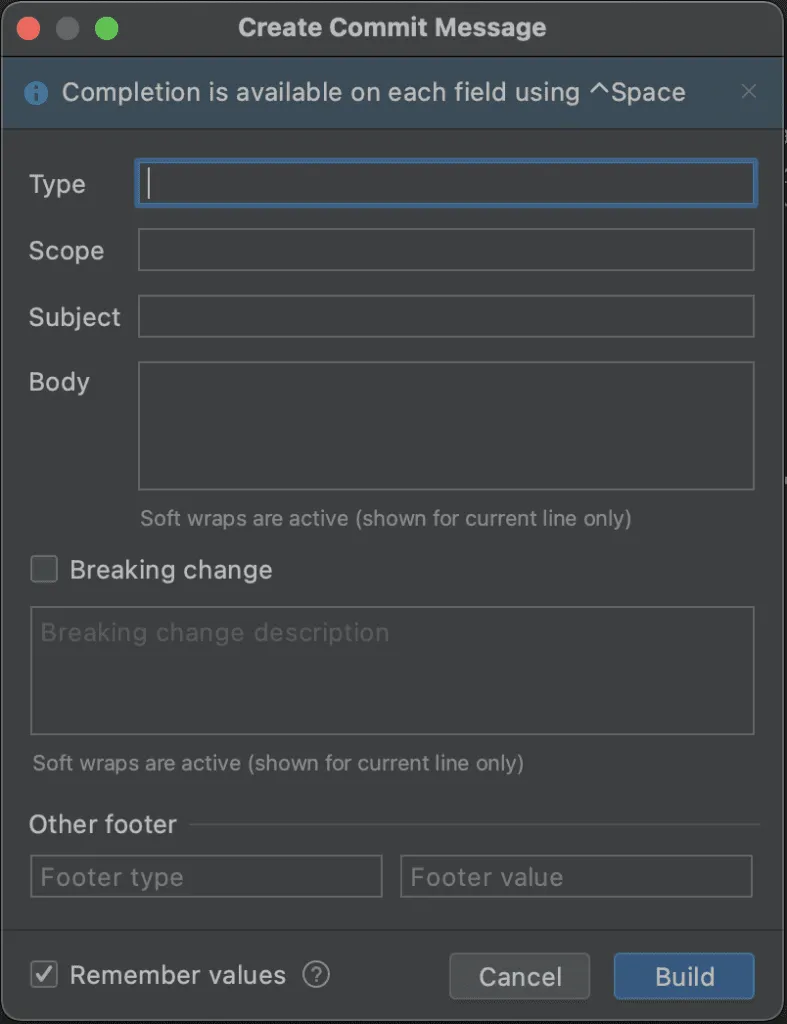The height and width of the screenshot is (1024, 787).
Task: Click the Breaking change description box
Action: coord(392,670)
